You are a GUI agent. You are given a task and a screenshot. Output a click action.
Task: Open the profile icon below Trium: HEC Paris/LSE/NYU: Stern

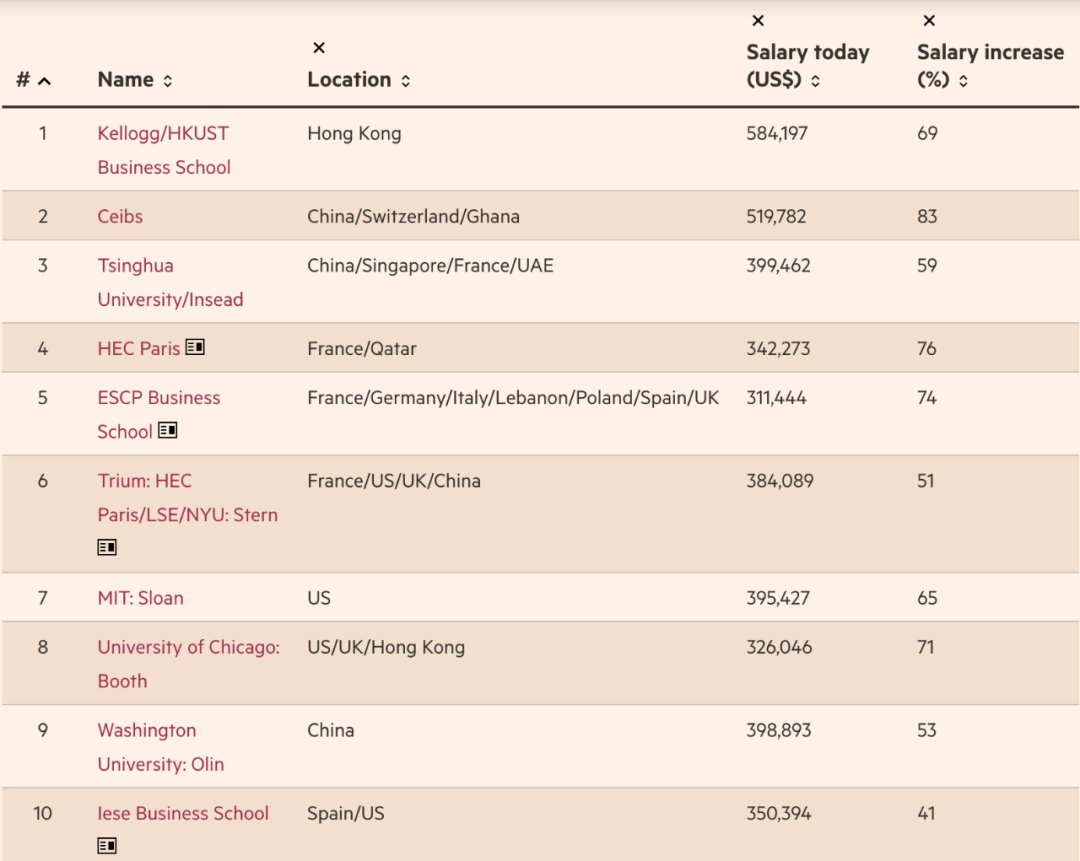107,548
